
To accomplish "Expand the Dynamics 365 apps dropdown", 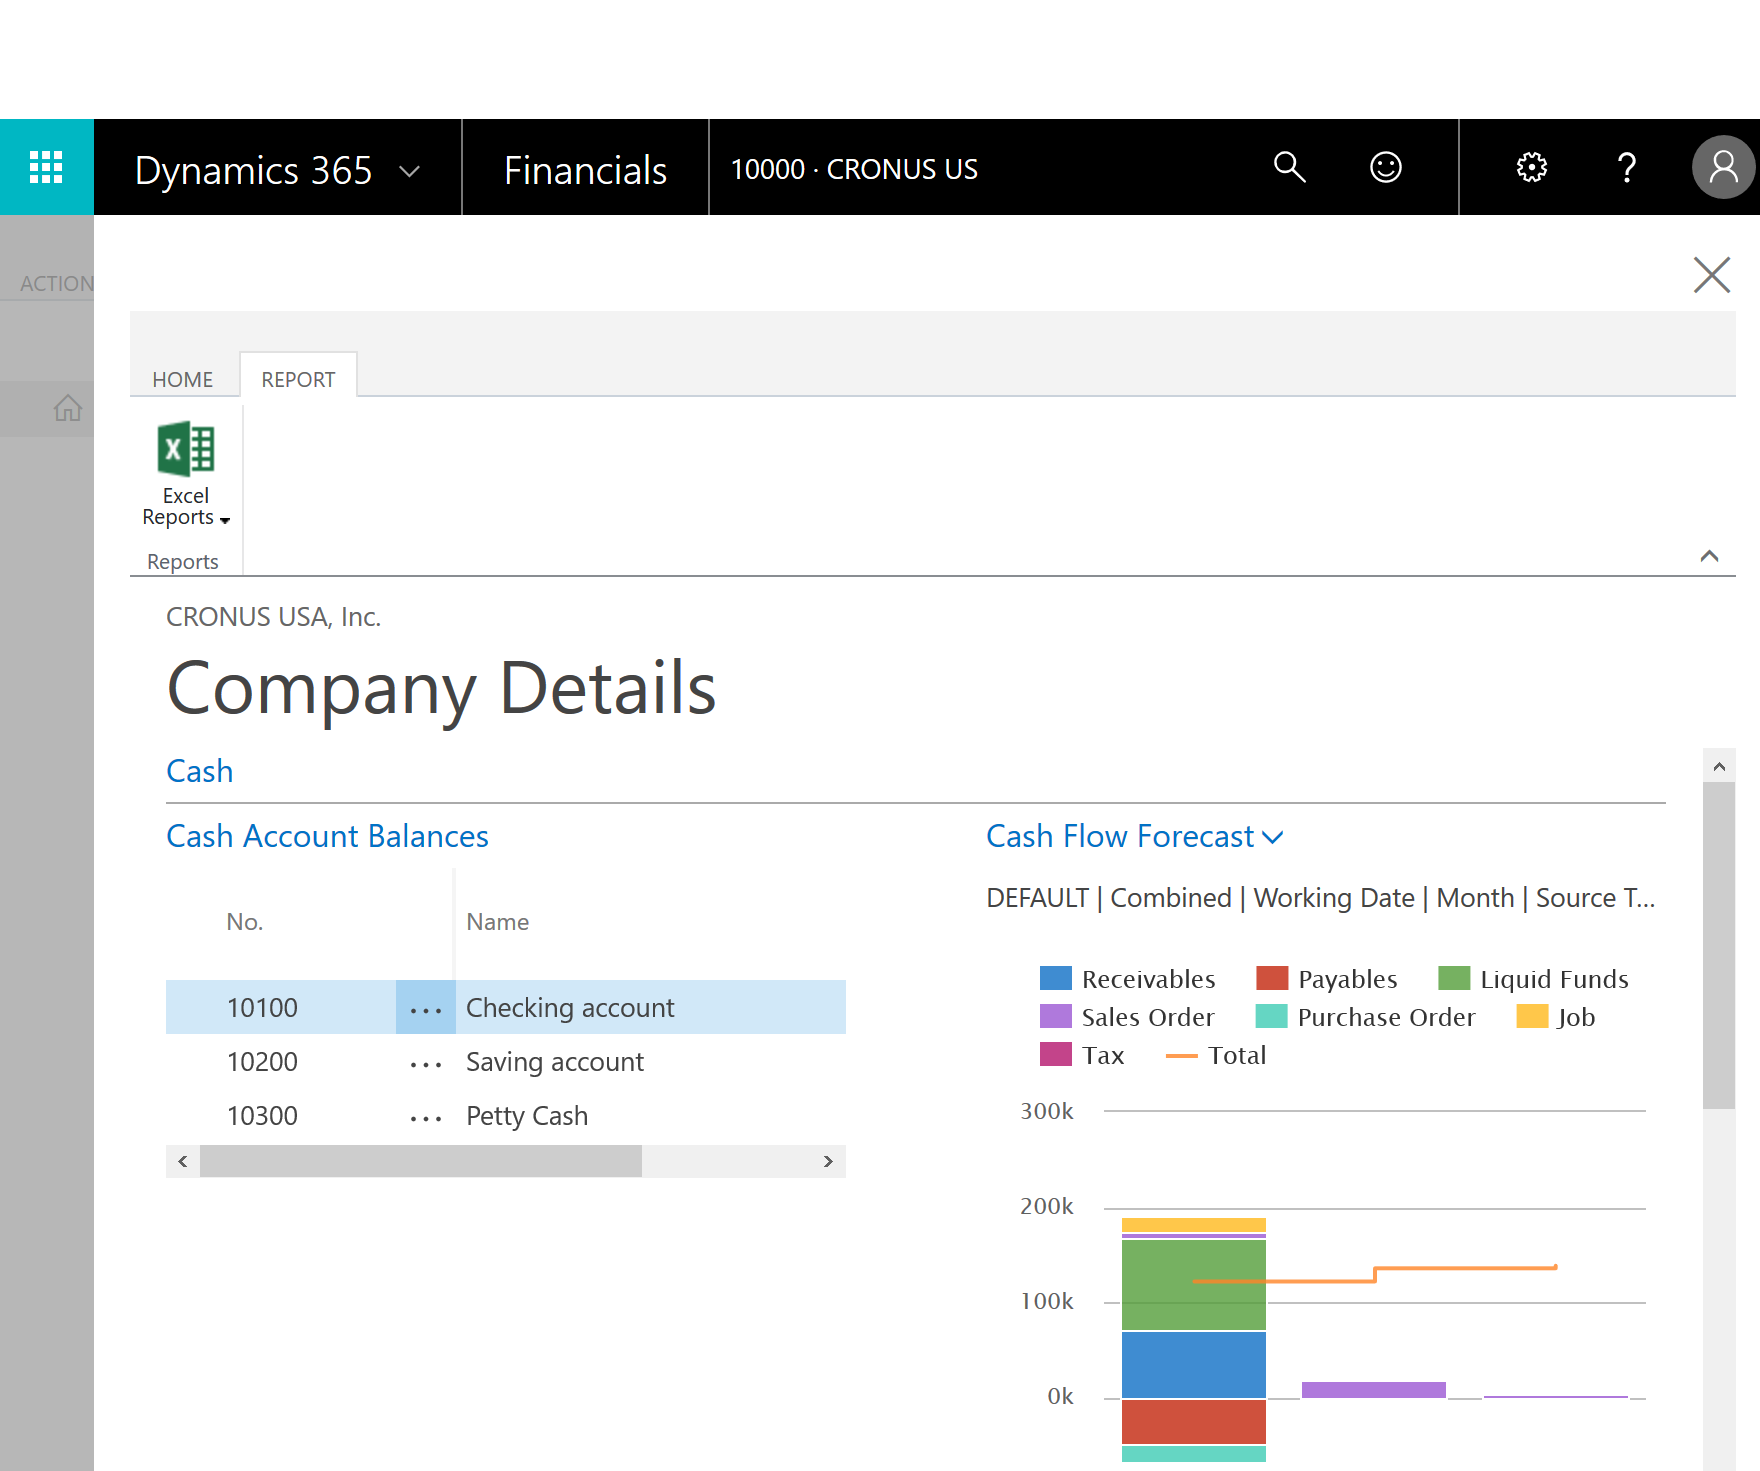I will (408, 171).
